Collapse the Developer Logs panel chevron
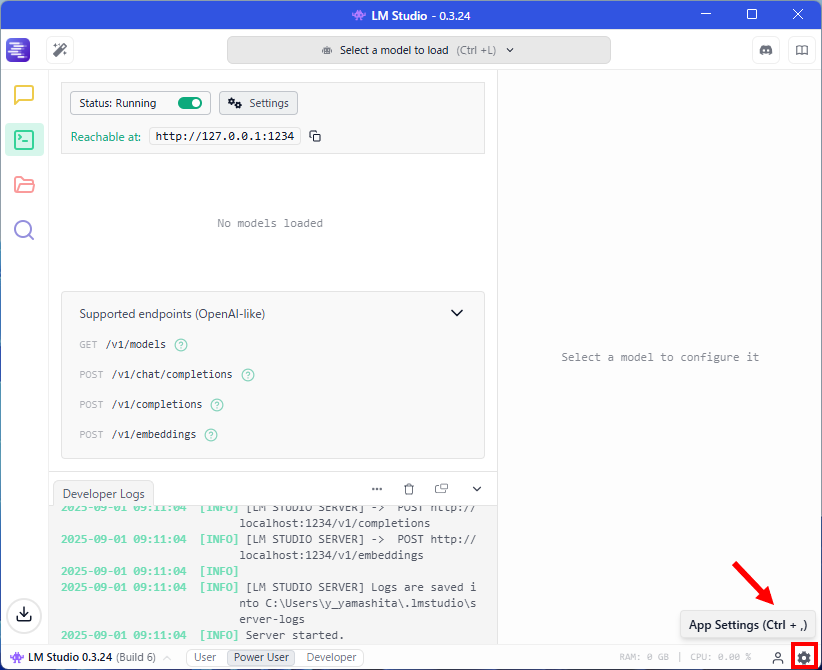The height and width of the screenshot is (670, 822). 477,489
